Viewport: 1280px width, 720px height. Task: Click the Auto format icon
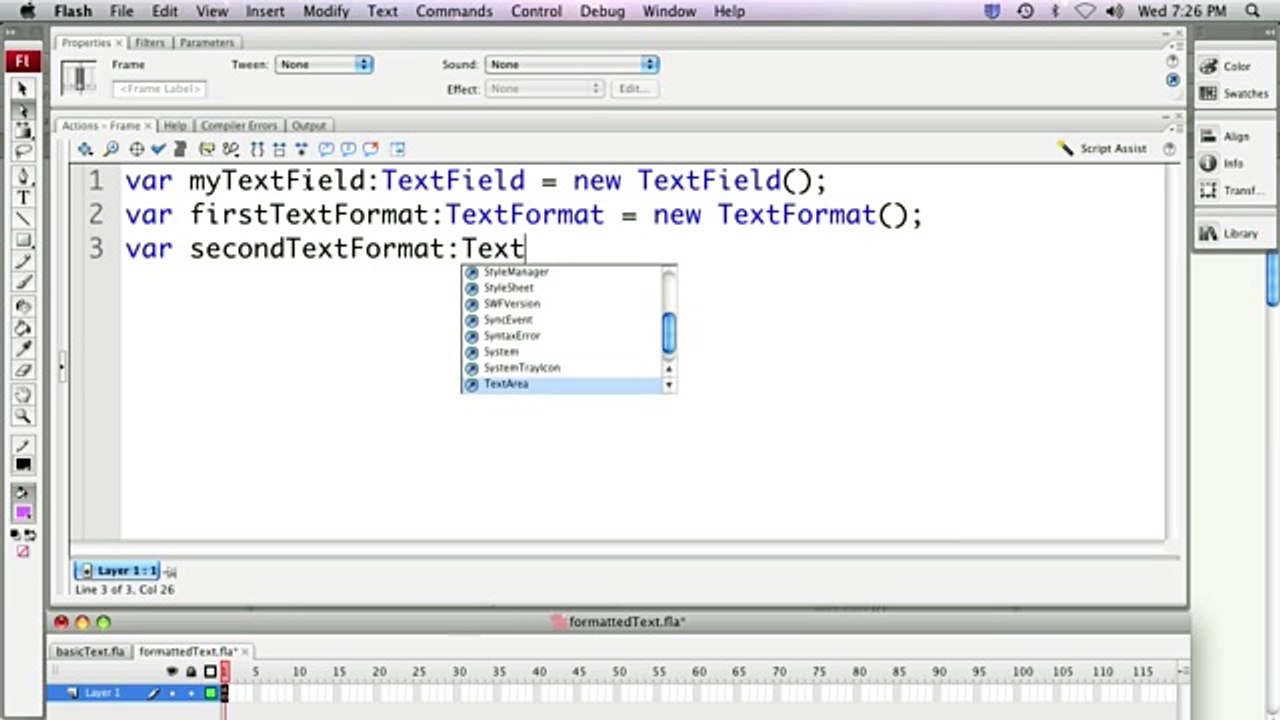[180, 149]
